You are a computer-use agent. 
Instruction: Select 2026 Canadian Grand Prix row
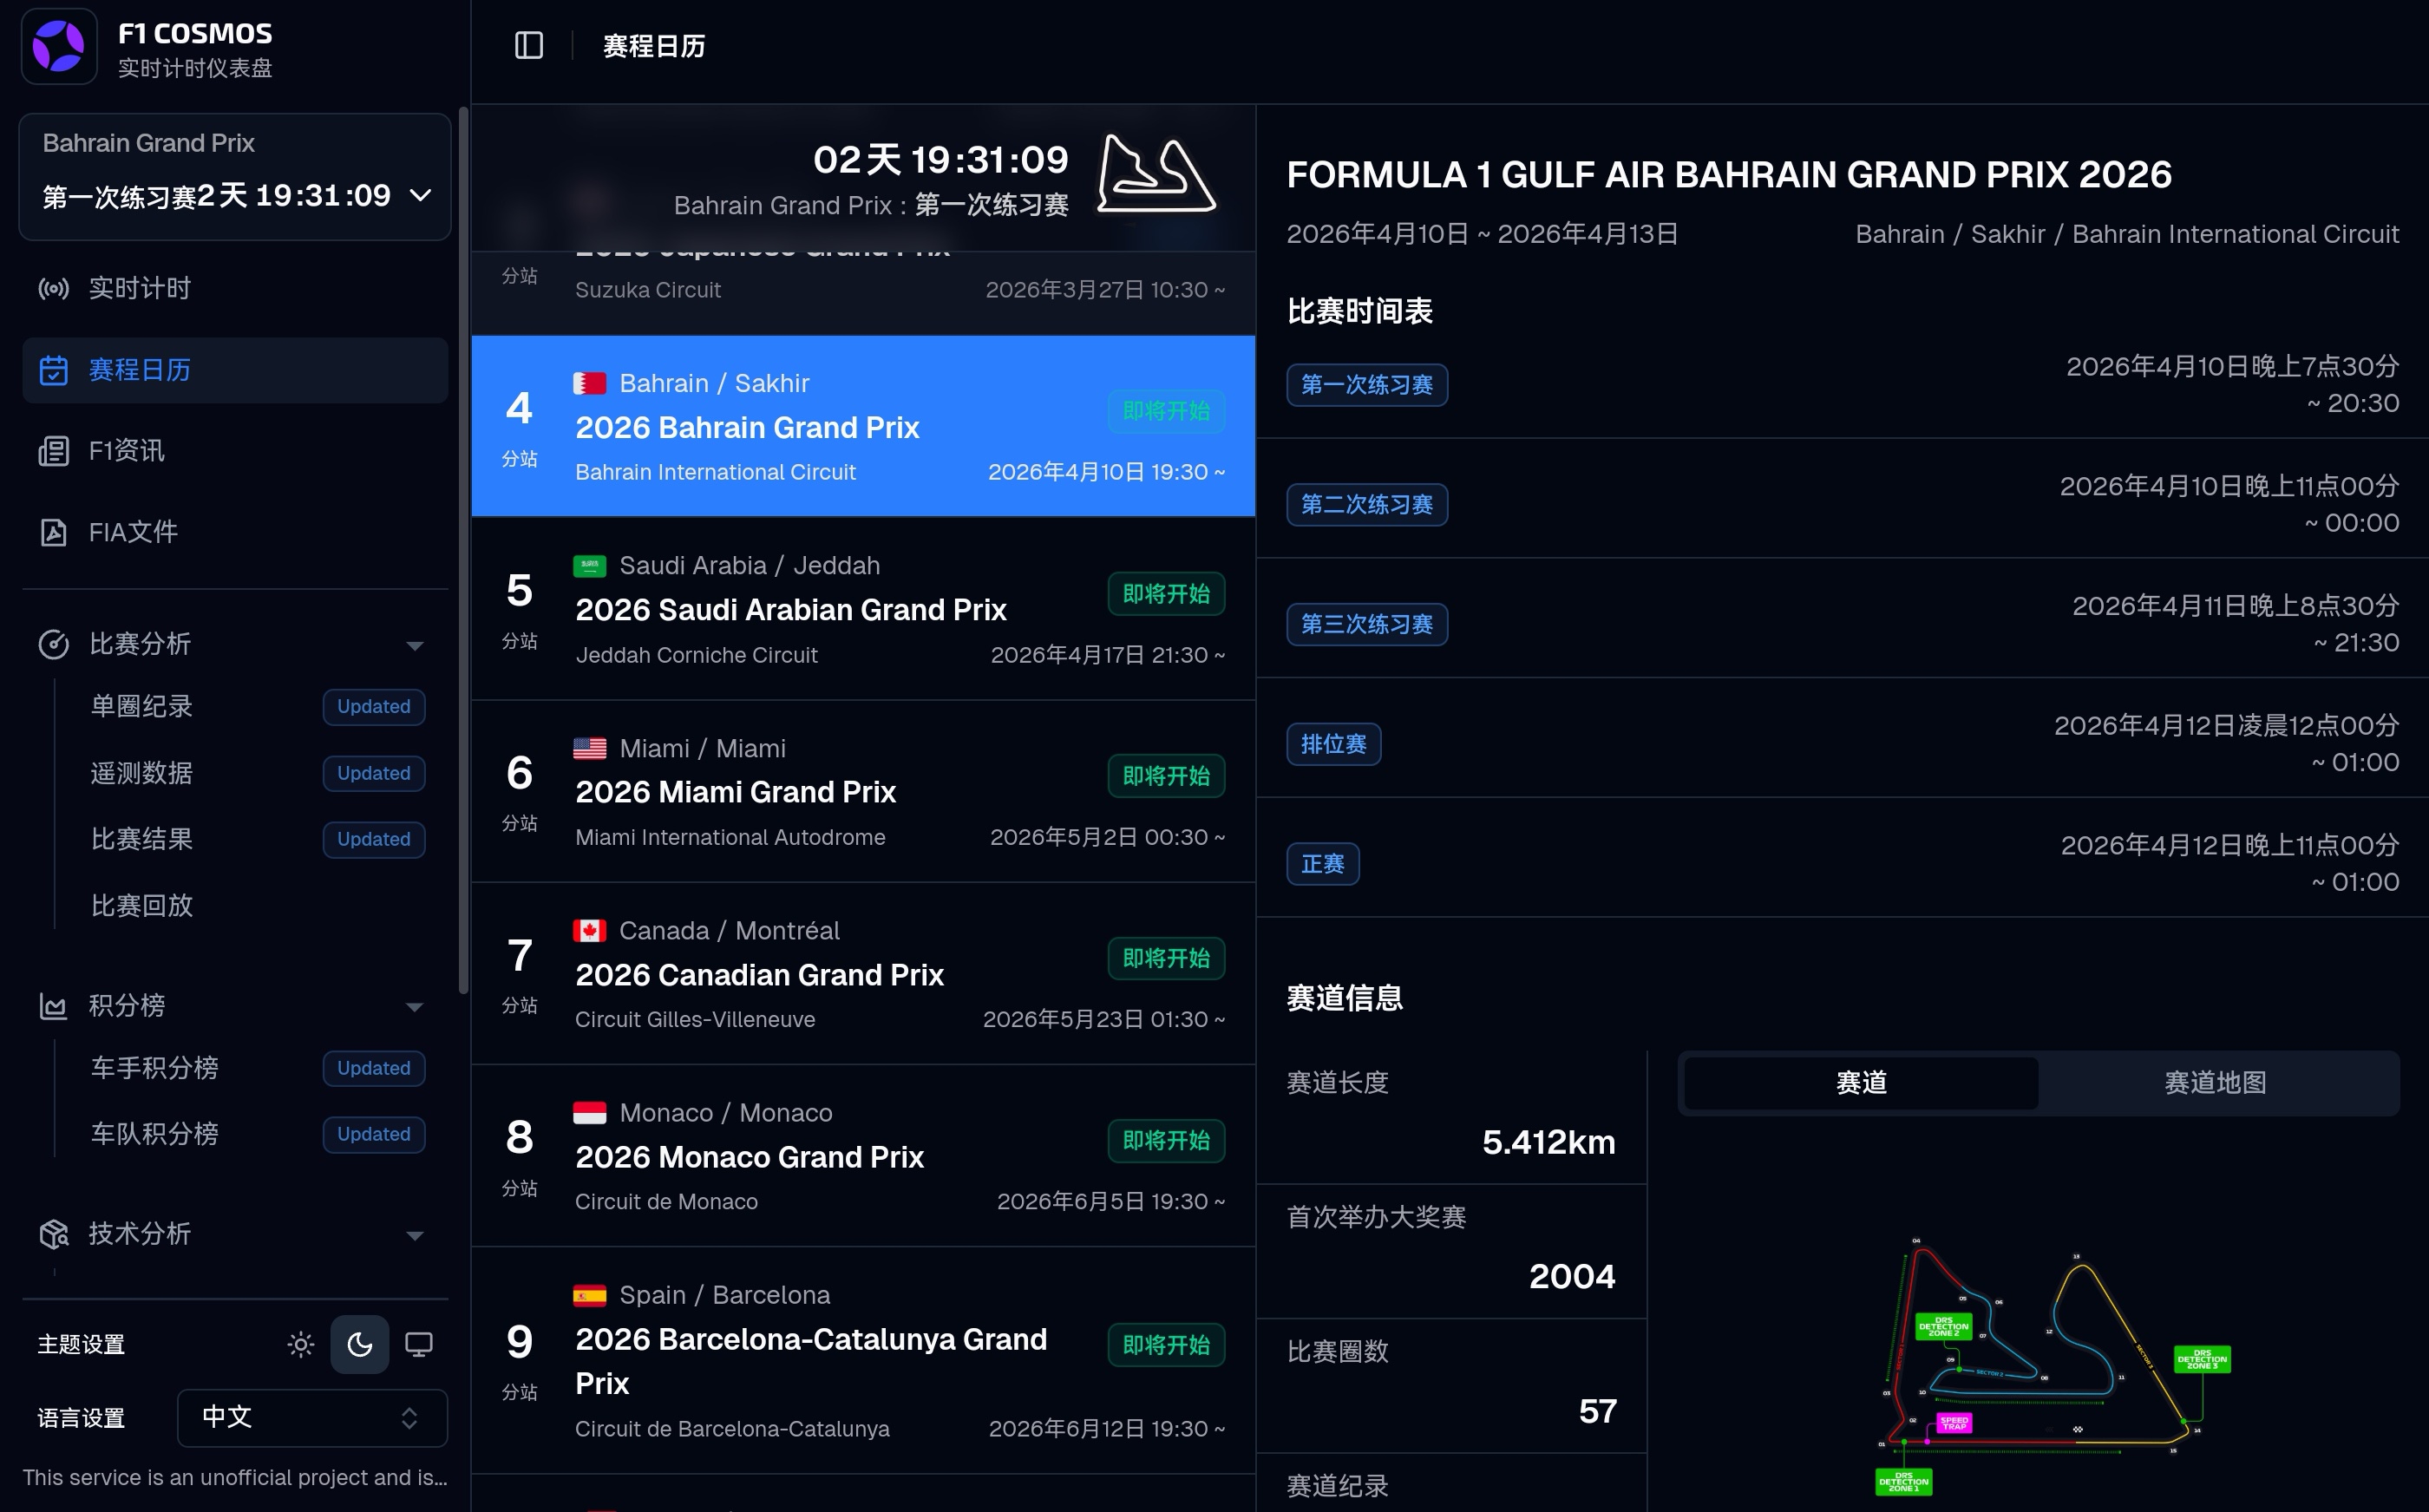(863, 974)
